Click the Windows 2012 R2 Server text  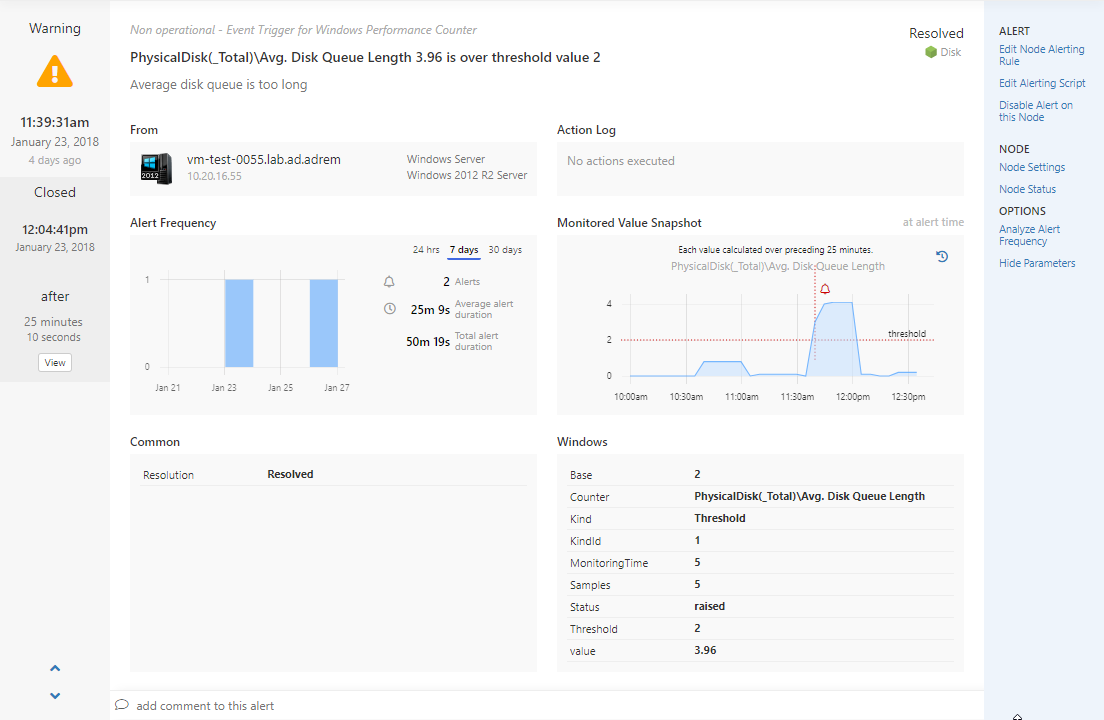467,175
